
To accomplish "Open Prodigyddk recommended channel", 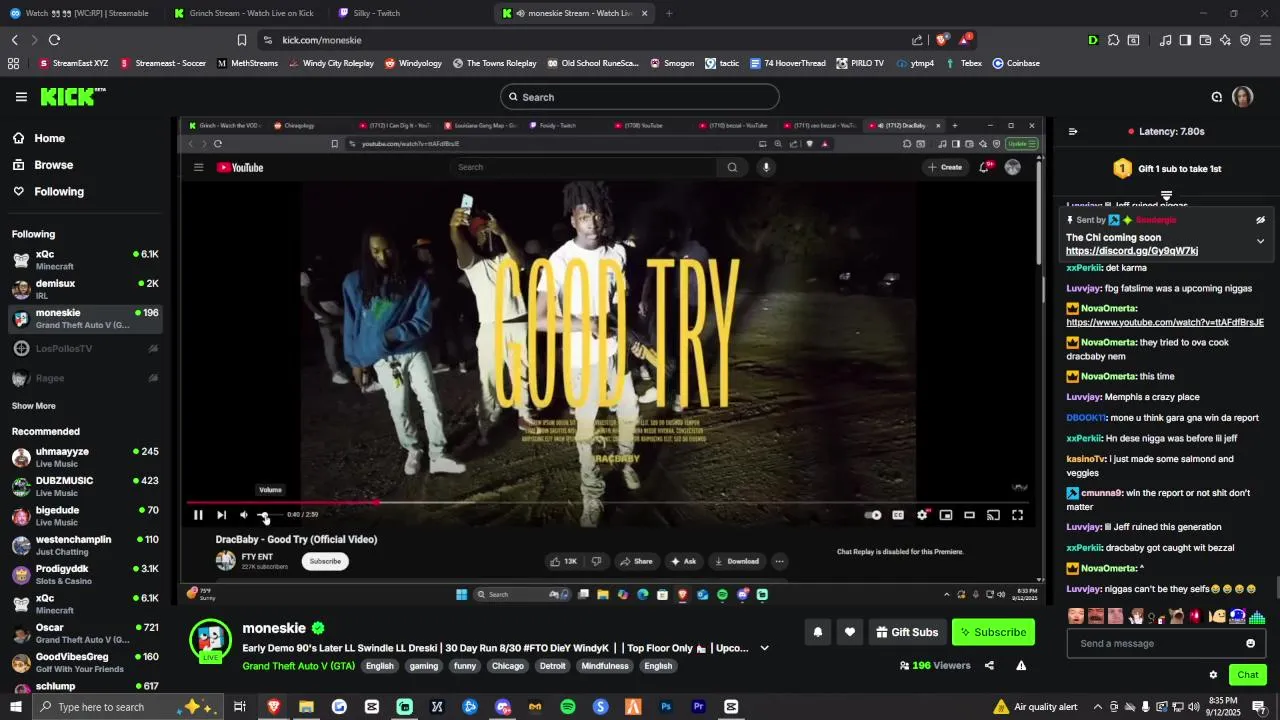I will click(x=85, y=574).
